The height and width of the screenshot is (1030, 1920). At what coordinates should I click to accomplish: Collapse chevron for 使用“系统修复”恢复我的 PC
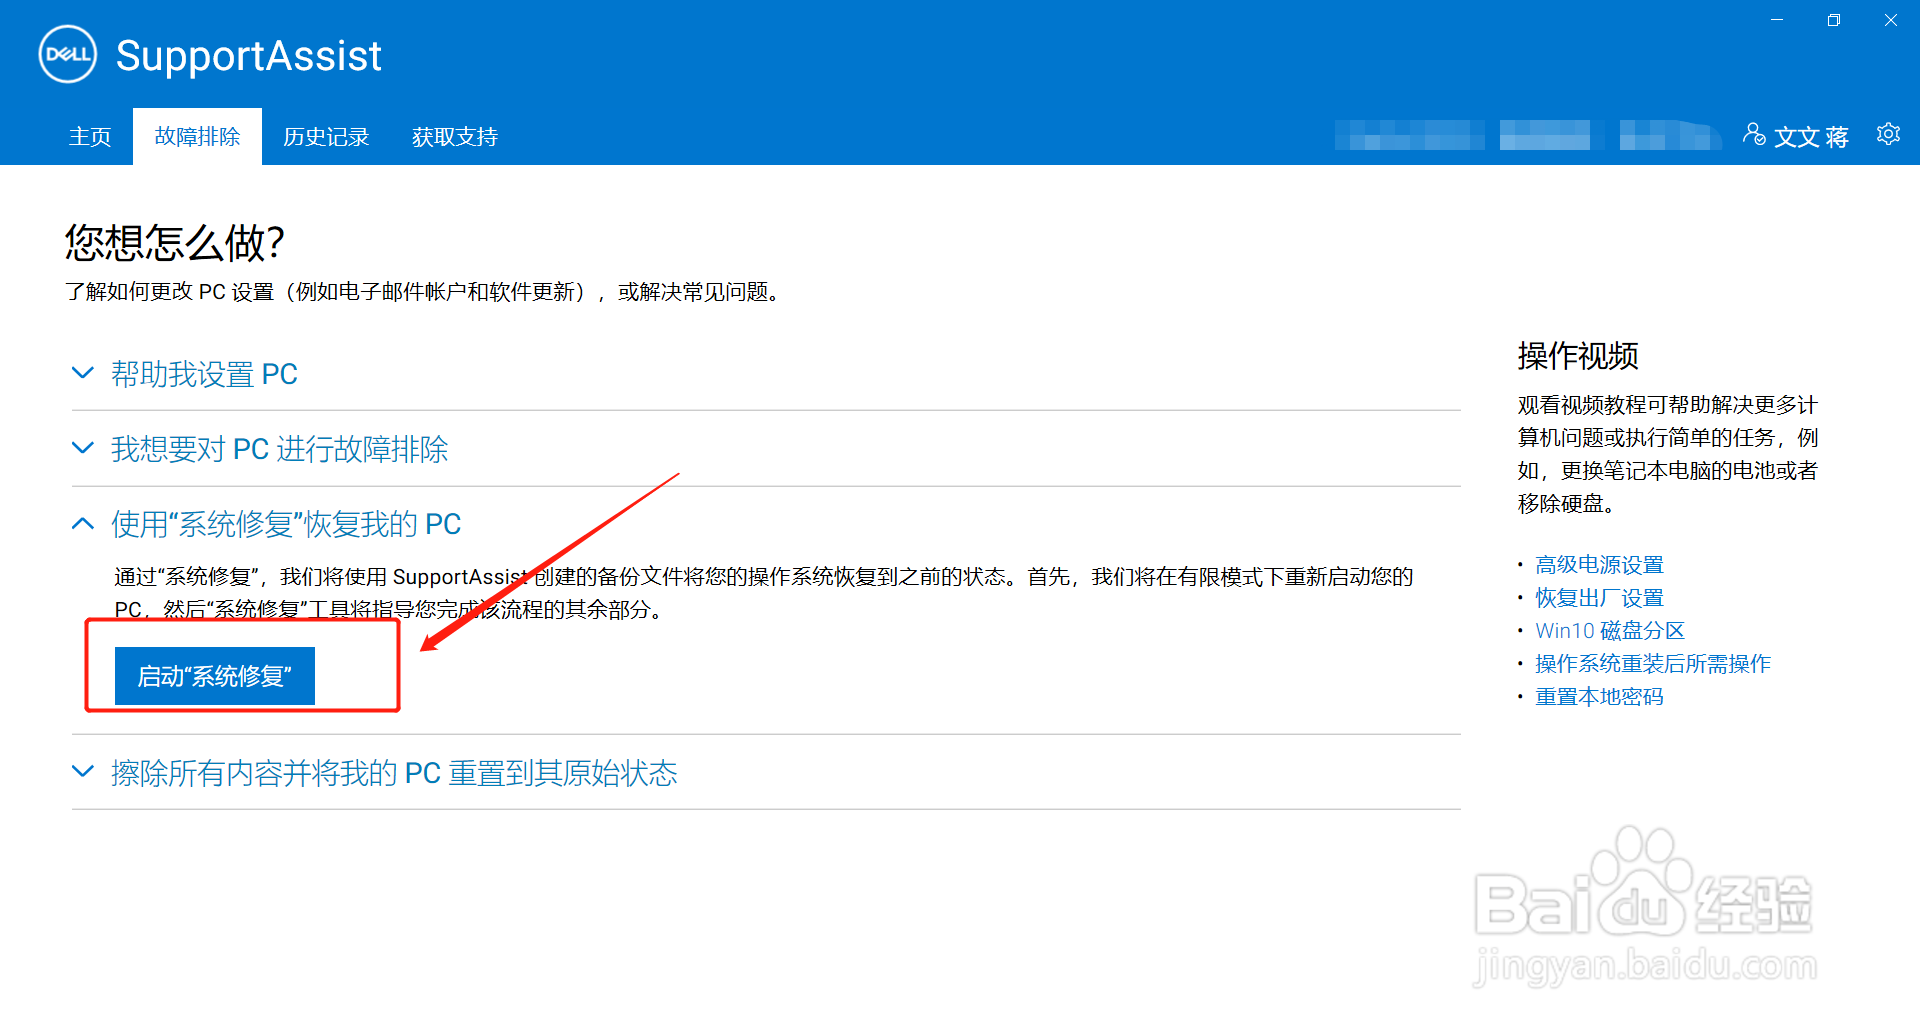(x=83, y=523)
